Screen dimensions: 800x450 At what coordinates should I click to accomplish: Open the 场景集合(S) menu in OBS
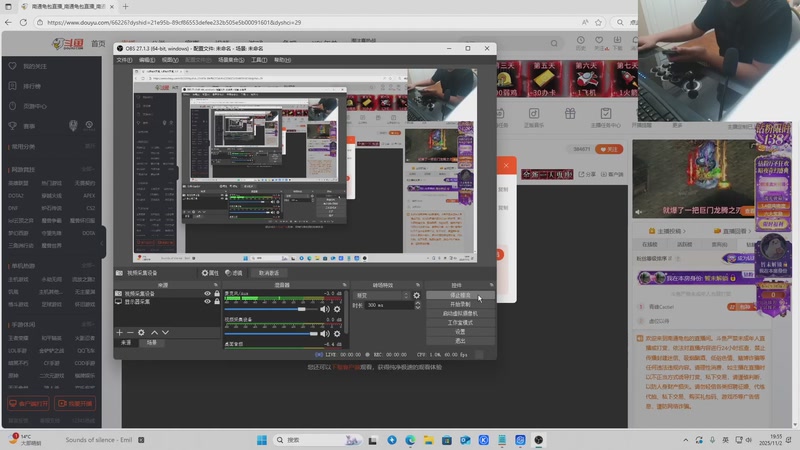(231, 60)
